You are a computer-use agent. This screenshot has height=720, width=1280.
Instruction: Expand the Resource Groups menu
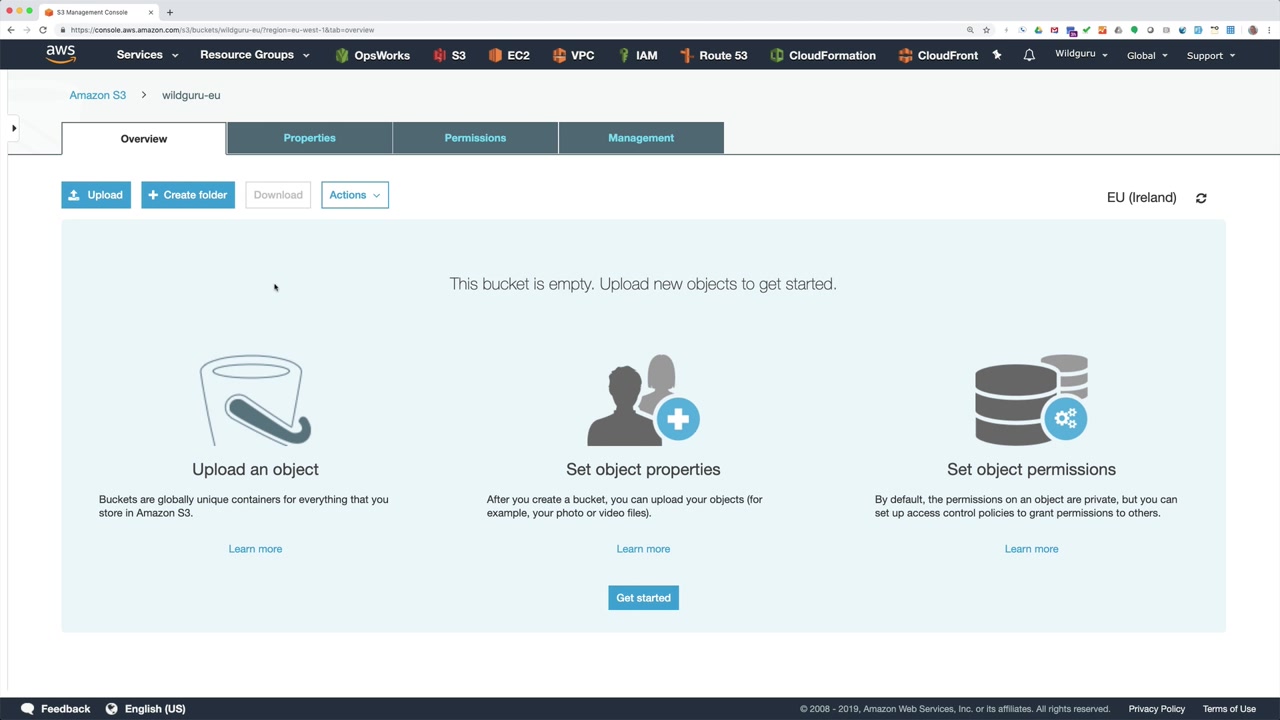tap(255, 55)
